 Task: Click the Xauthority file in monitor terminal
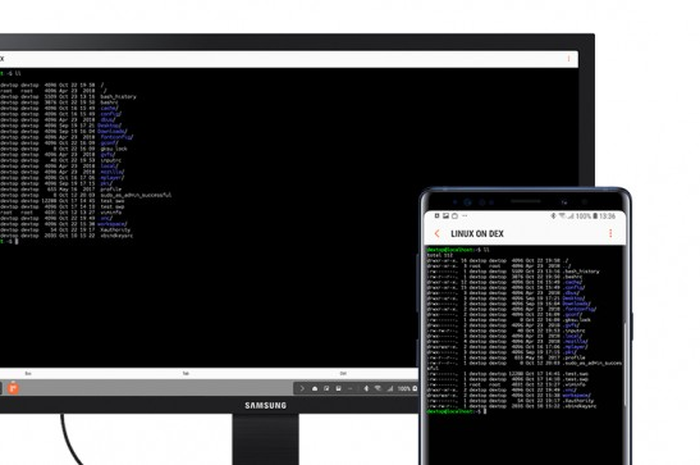115,230
